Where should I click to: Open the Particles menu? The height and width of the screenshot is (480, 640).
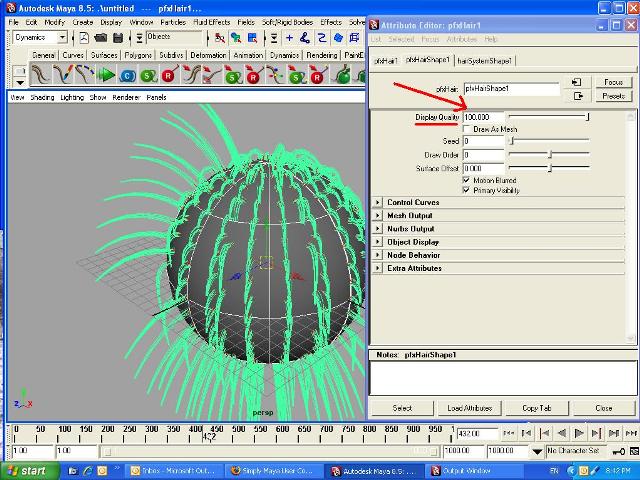(x=173, y=22)
